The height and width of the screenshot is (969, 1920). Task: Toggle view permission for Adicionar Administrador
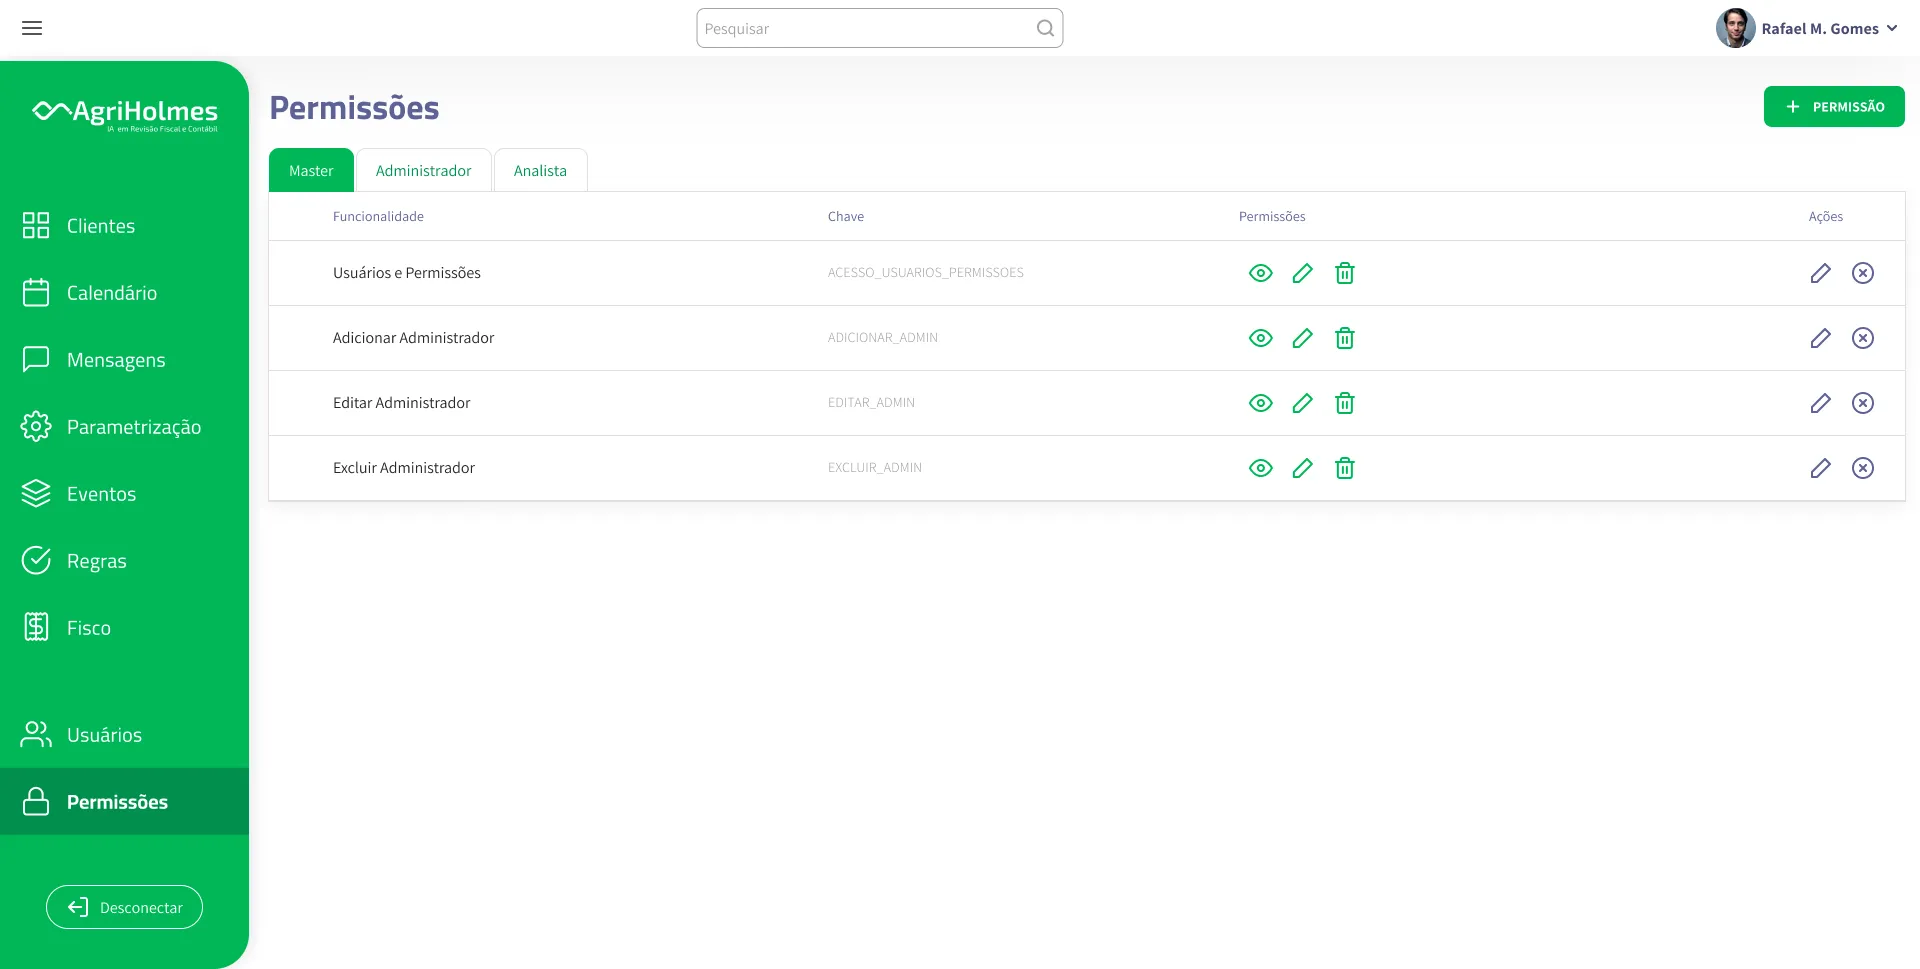coord(1261,338)
